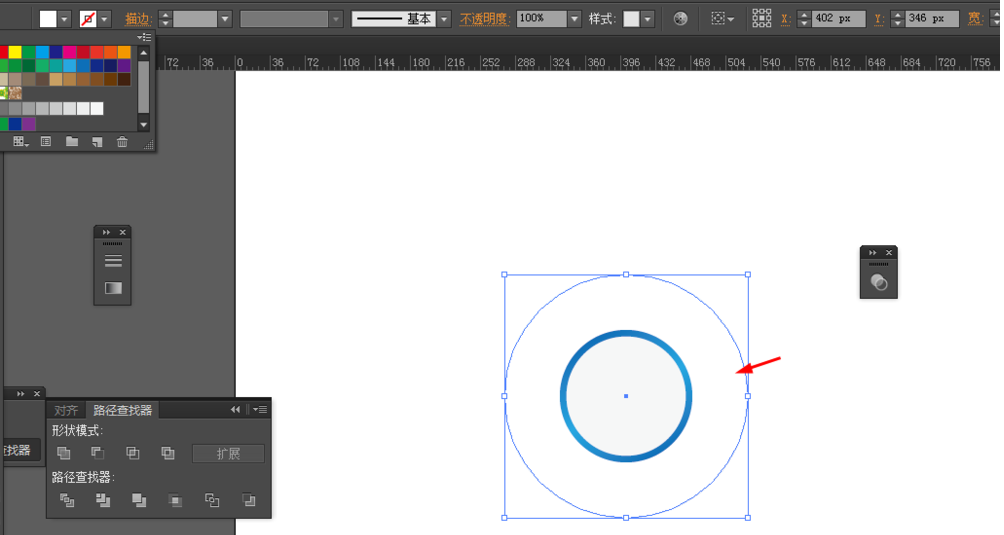
Task: Adjust the X position stepper
Action: [x=804, y=19]
